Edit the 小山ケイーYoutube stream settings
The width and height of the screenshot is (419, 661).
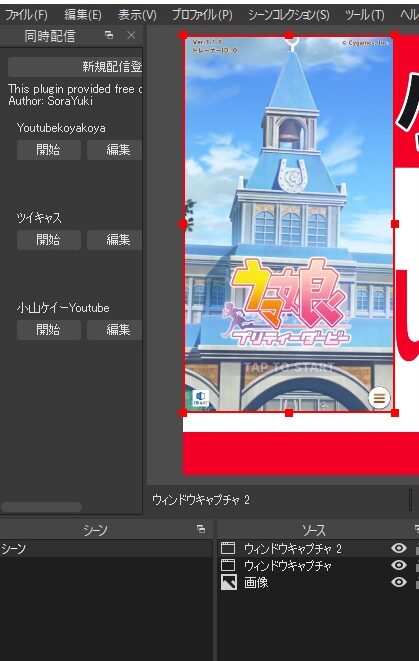click(115, 330)
